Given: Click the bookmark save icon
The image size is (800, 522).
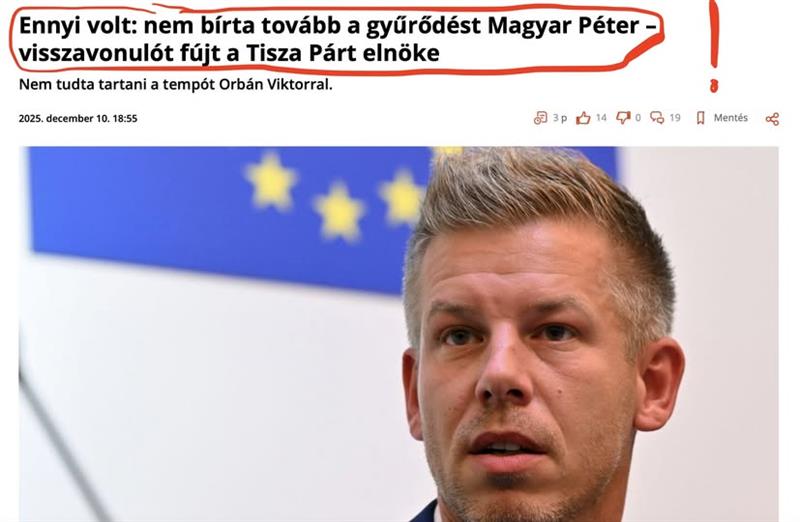Looking at the screenshot, I should coord(701,118).
